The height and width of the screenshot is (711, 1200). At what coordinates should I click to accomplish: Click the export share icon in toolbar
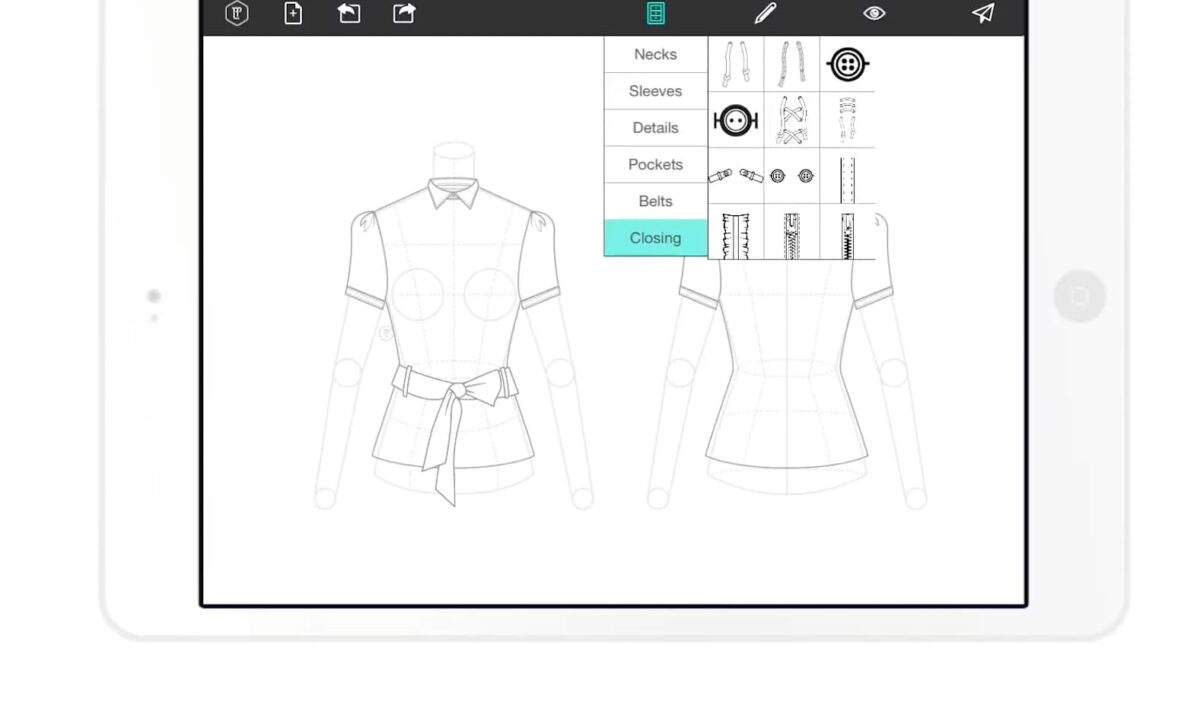(404, 13)
